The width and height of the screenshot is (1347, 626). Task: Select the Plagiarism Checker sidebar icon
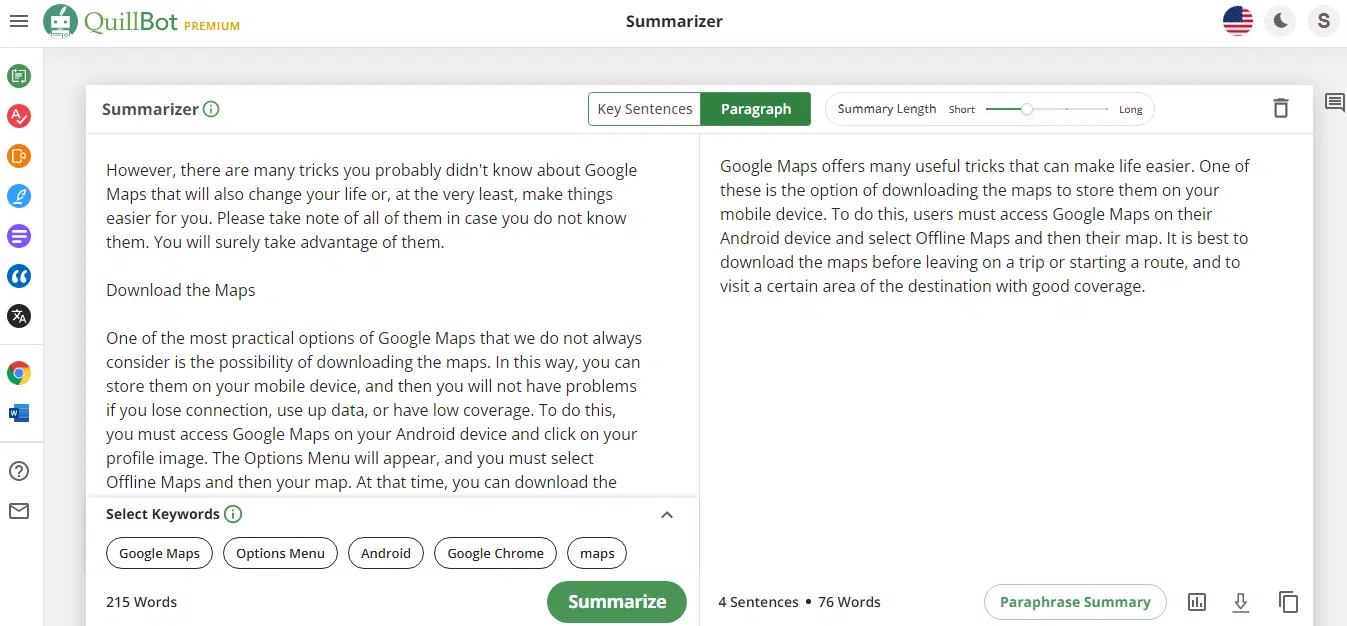coord(20,156)
